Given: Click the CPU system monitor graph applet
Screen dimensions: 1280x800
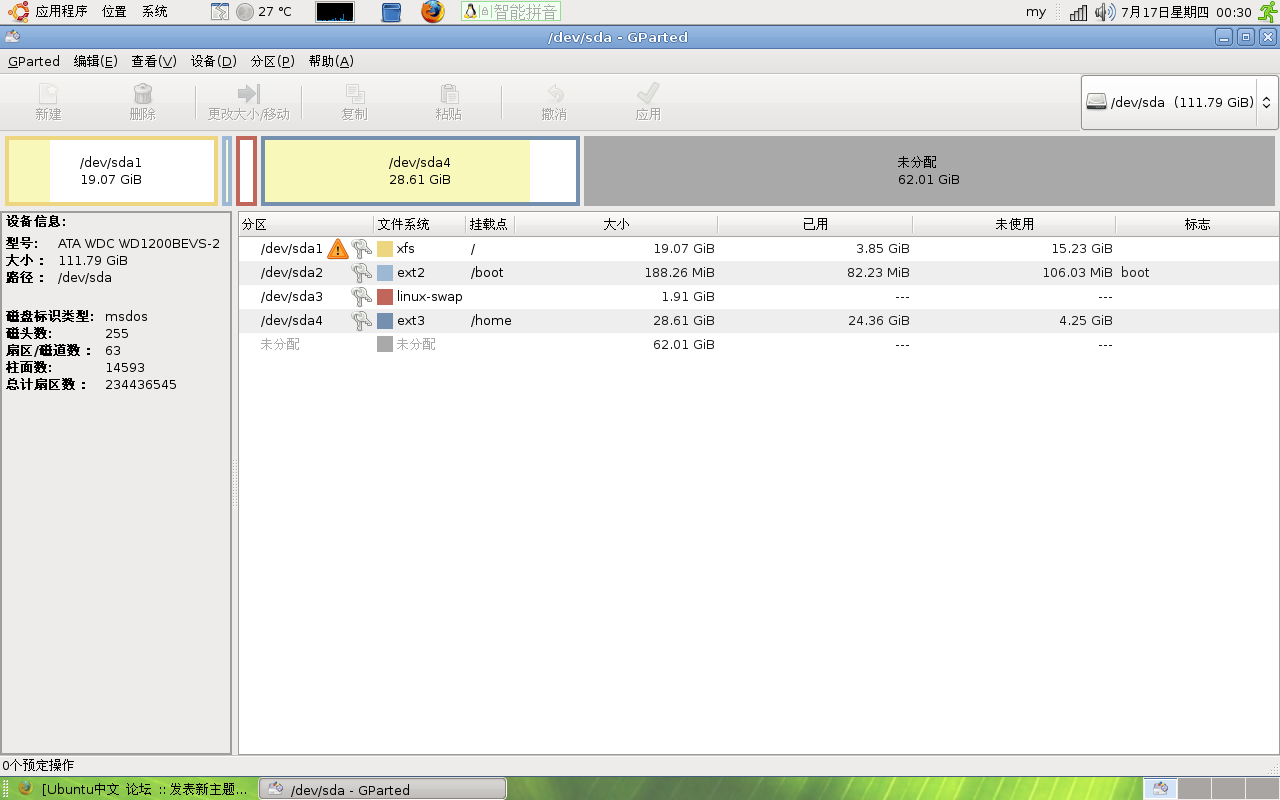Looking at the screenshot, I should pos(335,12).
